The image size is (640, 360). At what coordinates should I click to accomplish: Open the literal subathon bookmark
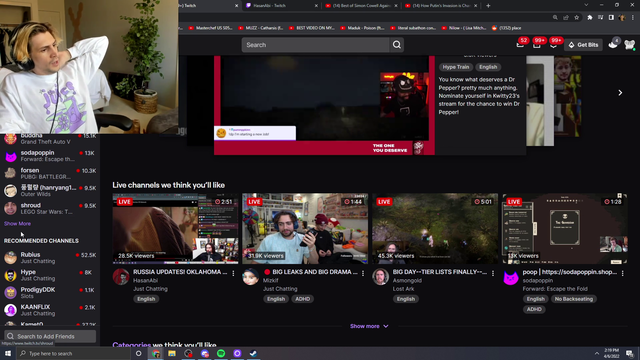point(413,28)
